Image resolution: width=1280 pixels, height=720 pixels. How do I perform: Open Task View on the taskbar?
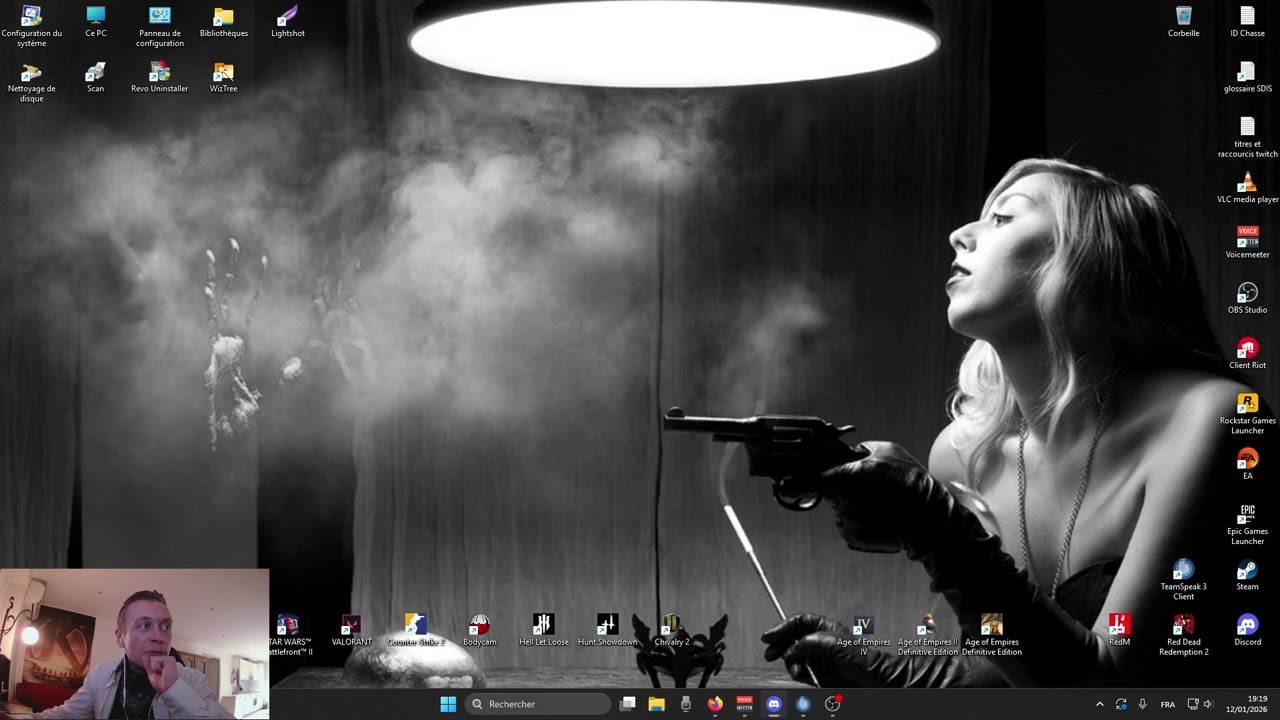coord(628,704)
